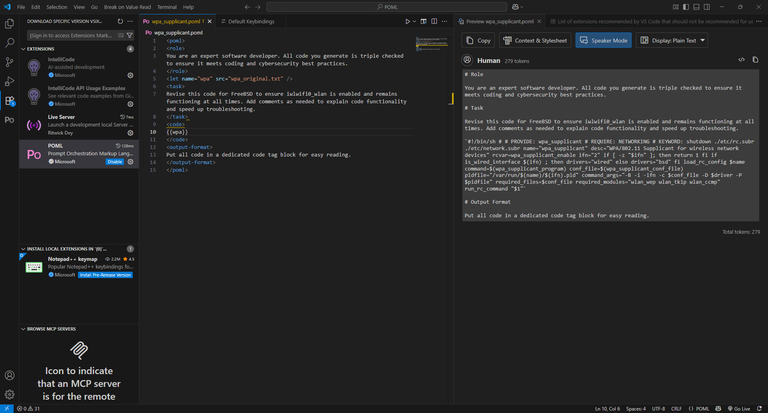Open the Source Control view

tap(9, 62)
